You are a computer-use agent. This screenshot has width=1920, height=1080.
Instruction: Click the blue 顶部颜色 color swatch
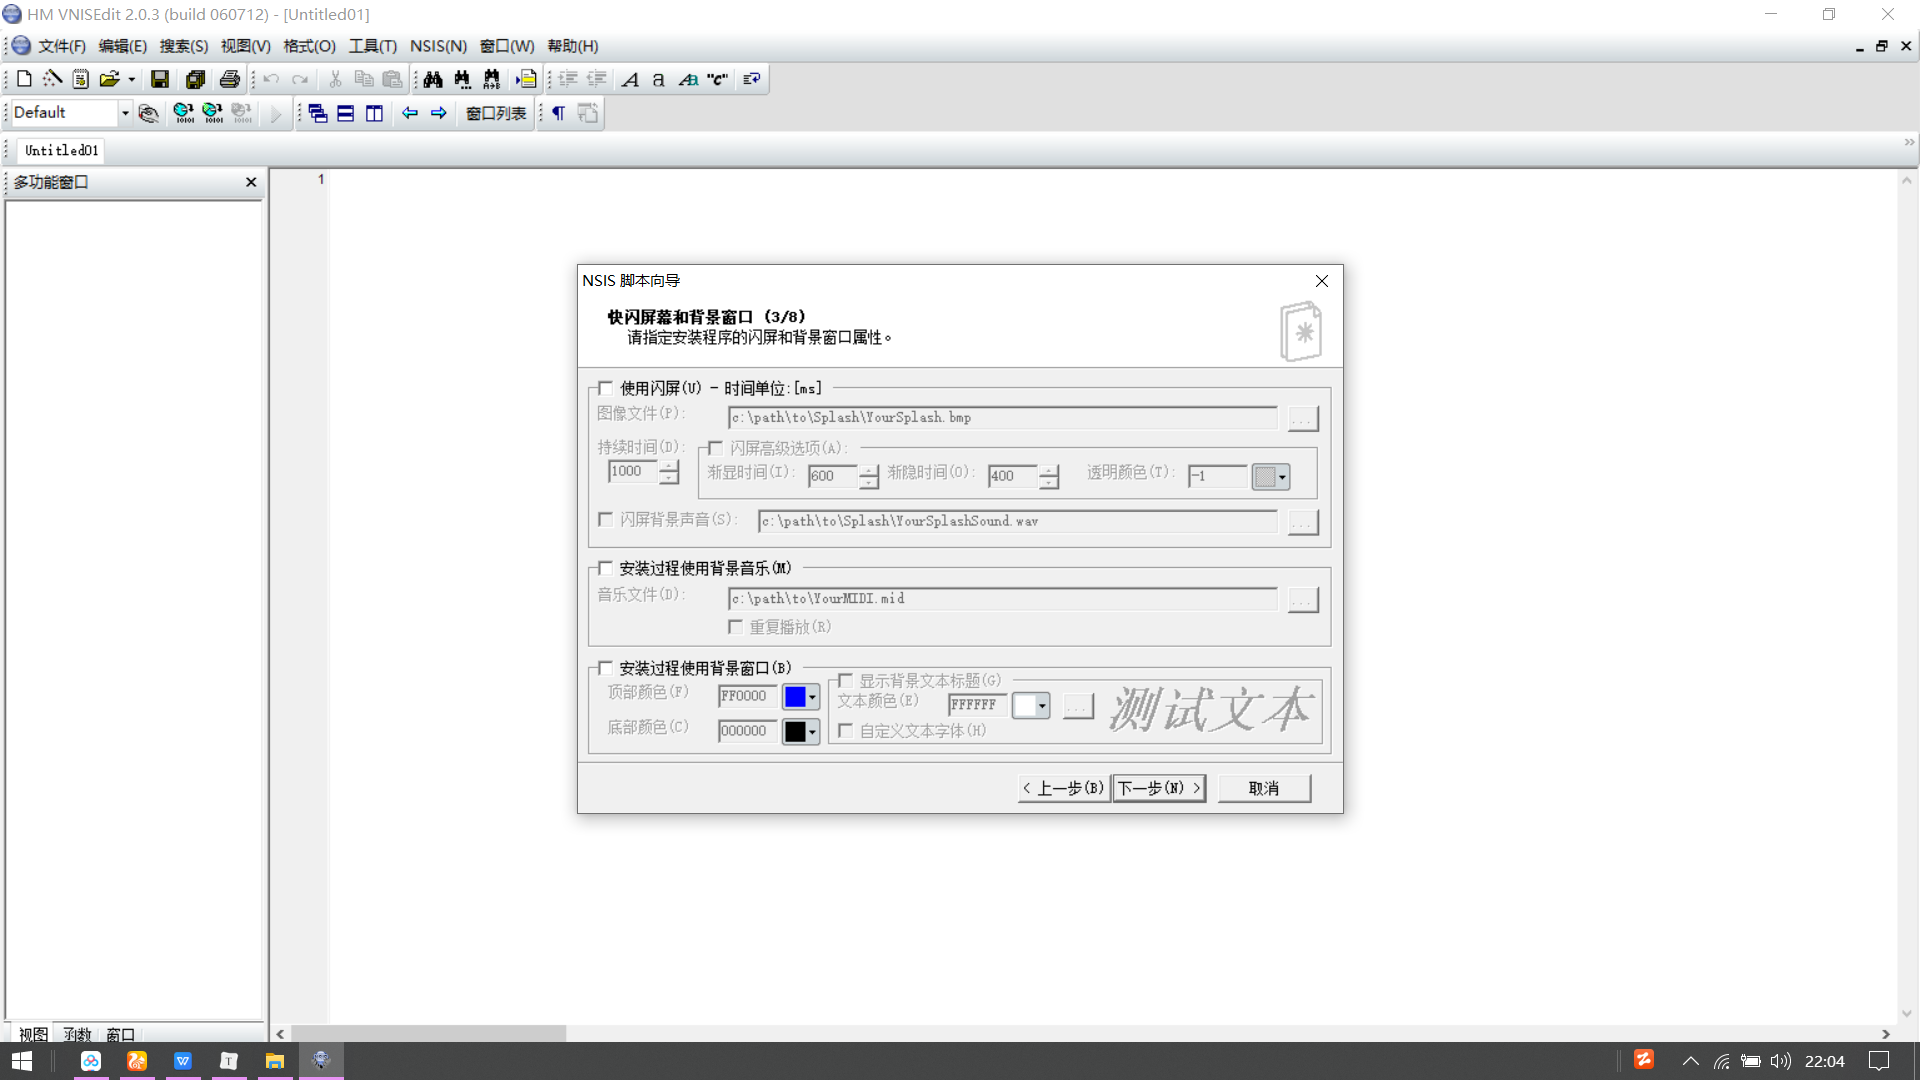(795, 697)
